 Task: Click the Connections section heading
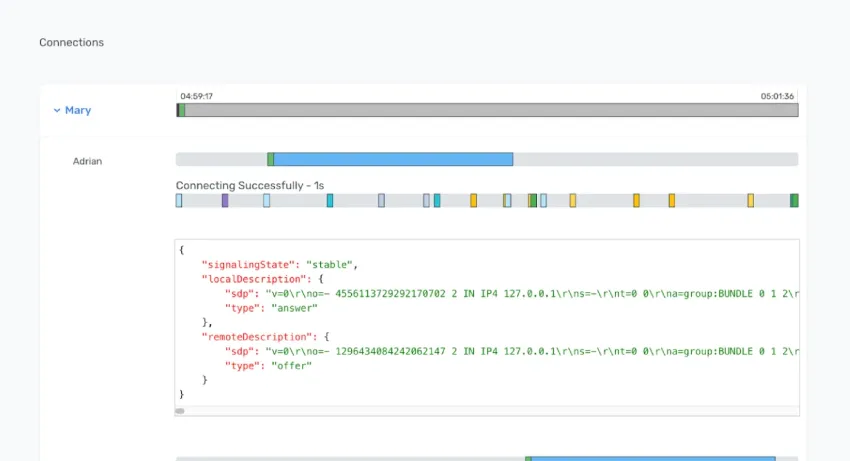[71, 43]
